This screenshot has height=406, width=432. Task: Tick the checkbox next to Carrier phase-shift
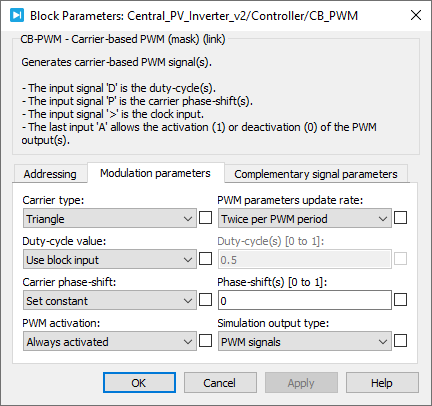coord(205,300)
